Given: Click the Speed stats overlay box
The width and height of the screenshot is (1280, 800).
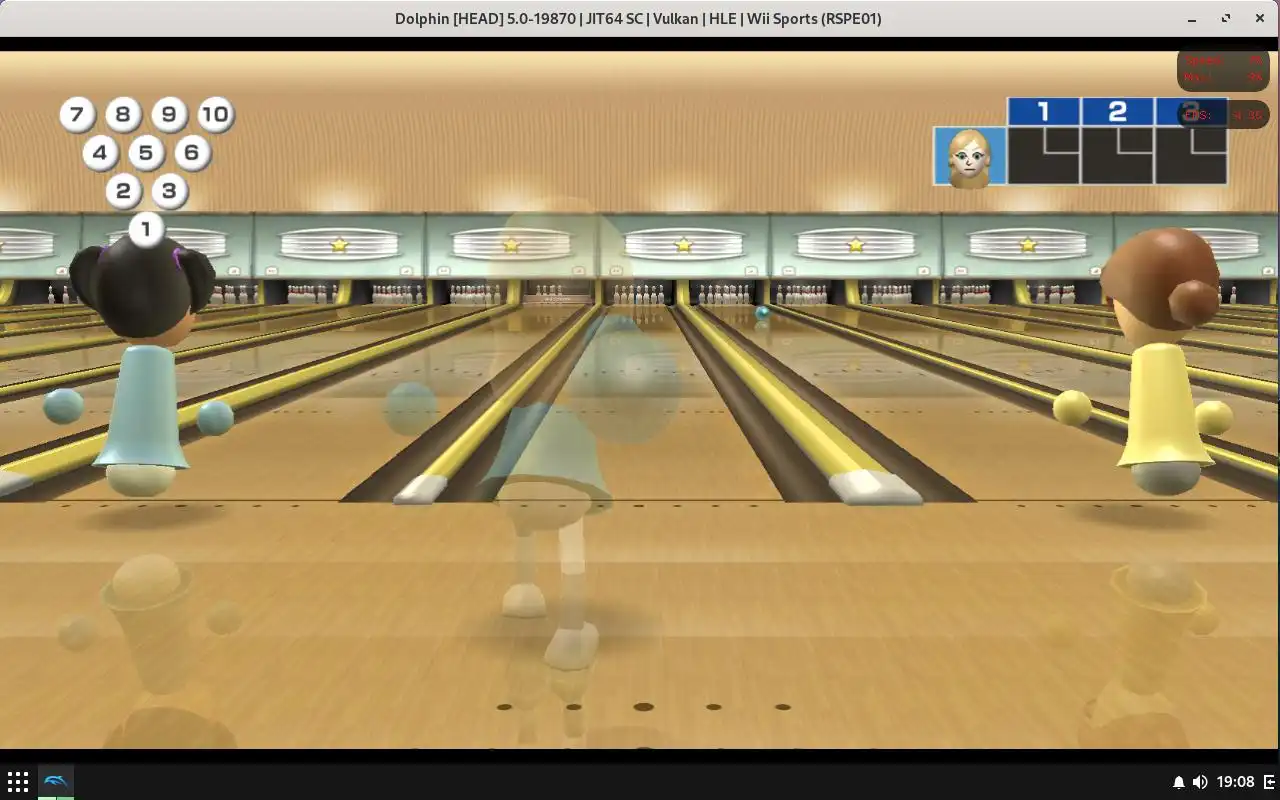Looking at the screenshot, I should [1224, 69].
